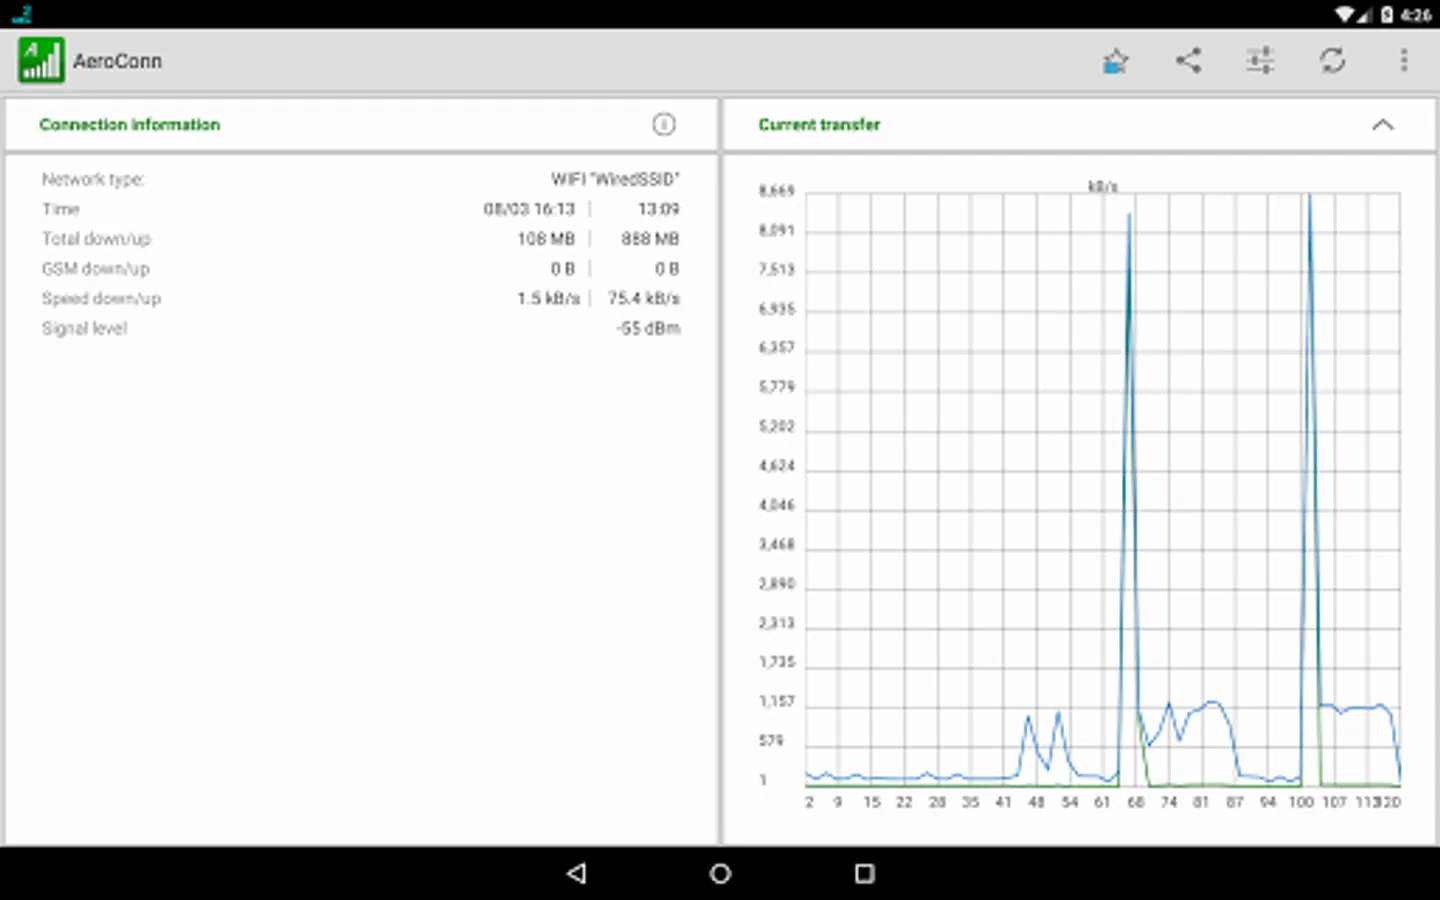1440x900 pixels.
Task: Tap the AeroConn signal bars logo
Action: pyautogui.click(x=39, y=60)
